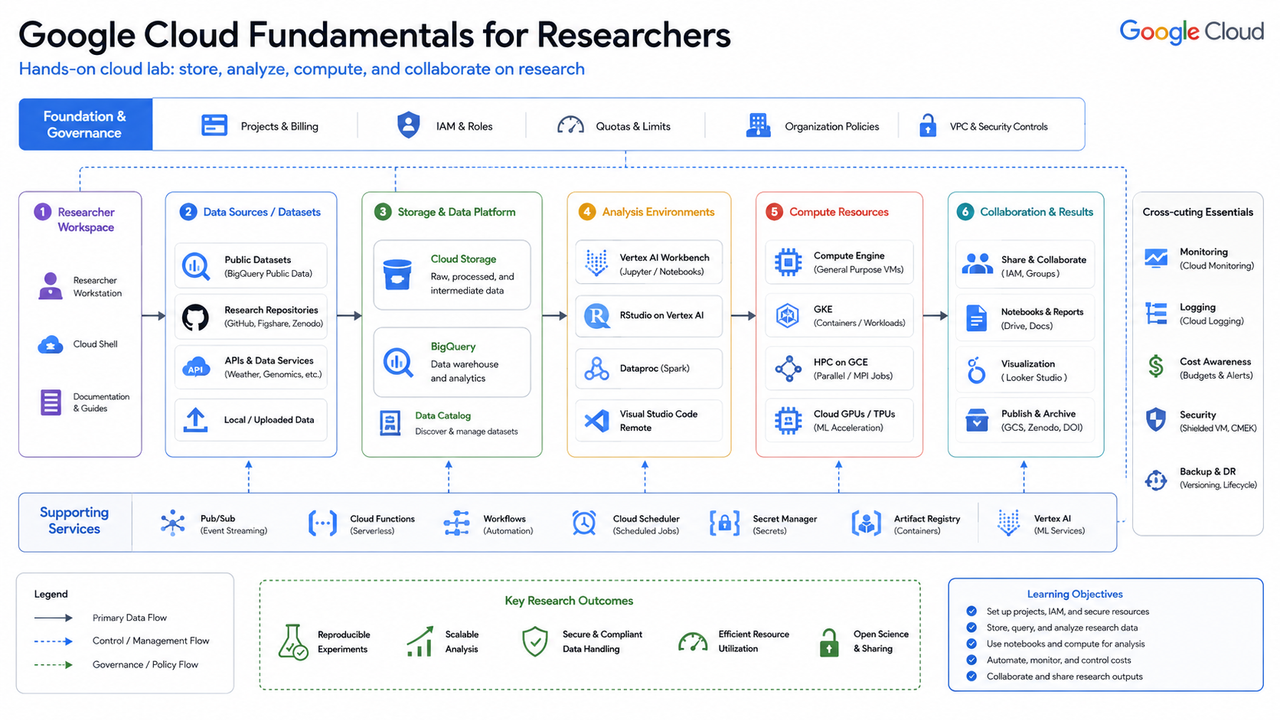Click the RStudio on Vertex AI icon

pos(597,316)
